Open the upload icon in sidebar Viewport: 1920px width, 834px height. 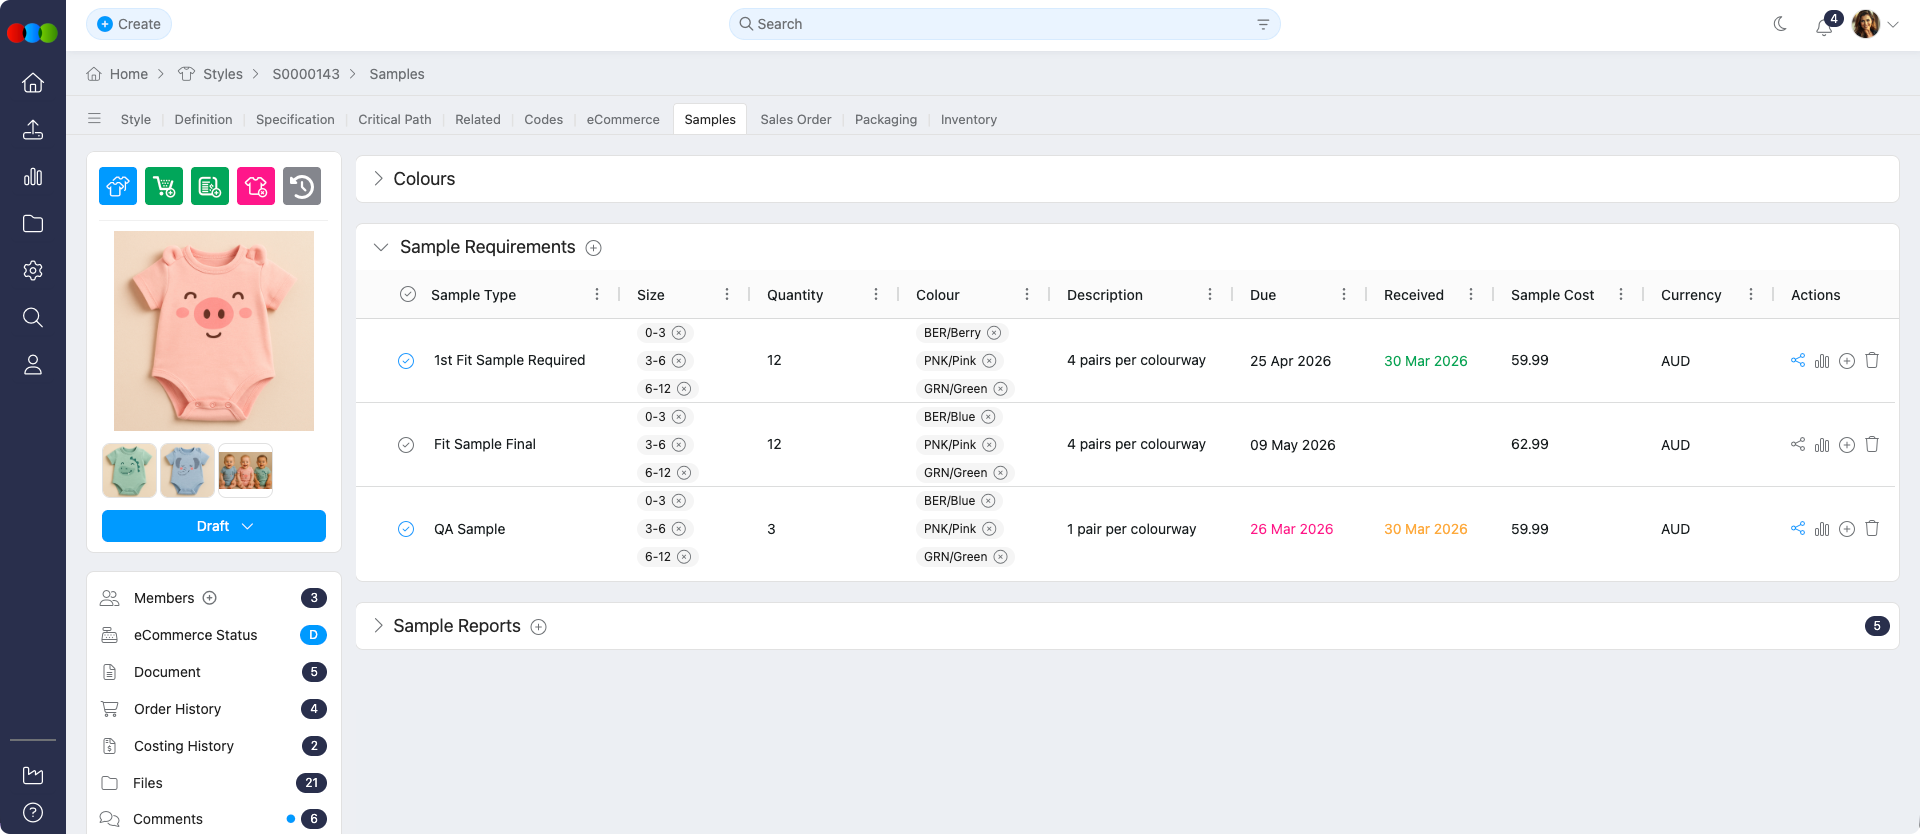[x=33, y=130]
